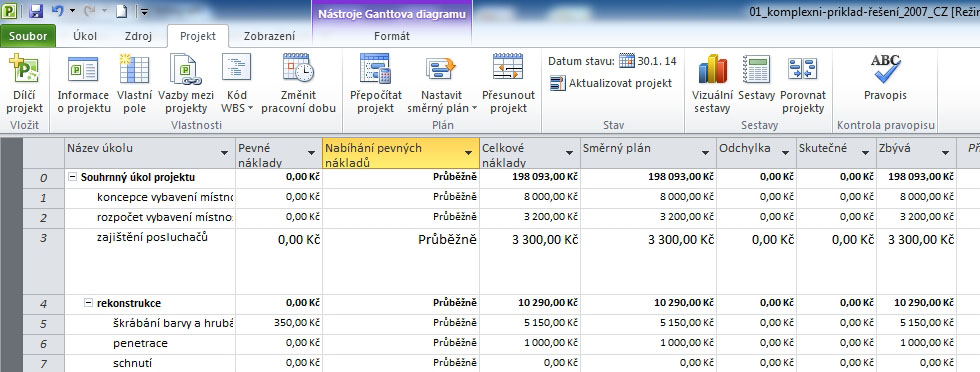Open the Undo history dropdown arrow
The height and width of the screenshot is (372, 980).
pyautogui.click(x=72, y=11)
